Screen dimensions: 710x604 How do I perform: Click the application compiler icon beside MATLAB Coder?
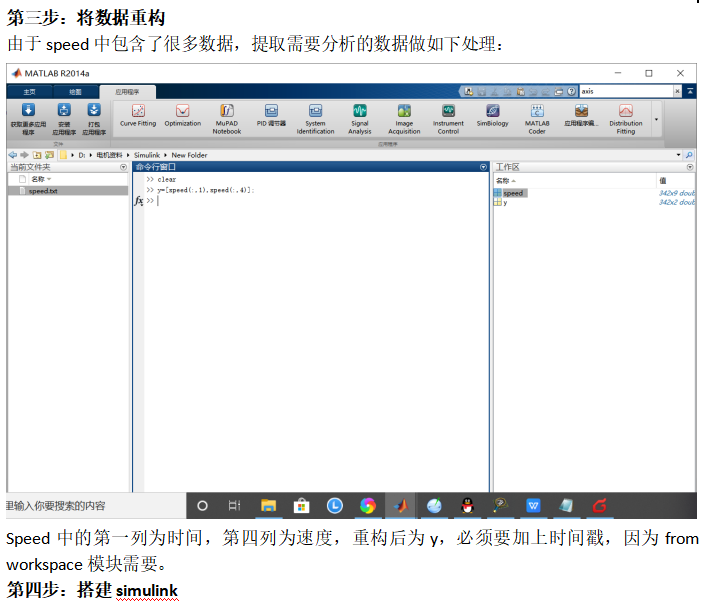[581, 115]
